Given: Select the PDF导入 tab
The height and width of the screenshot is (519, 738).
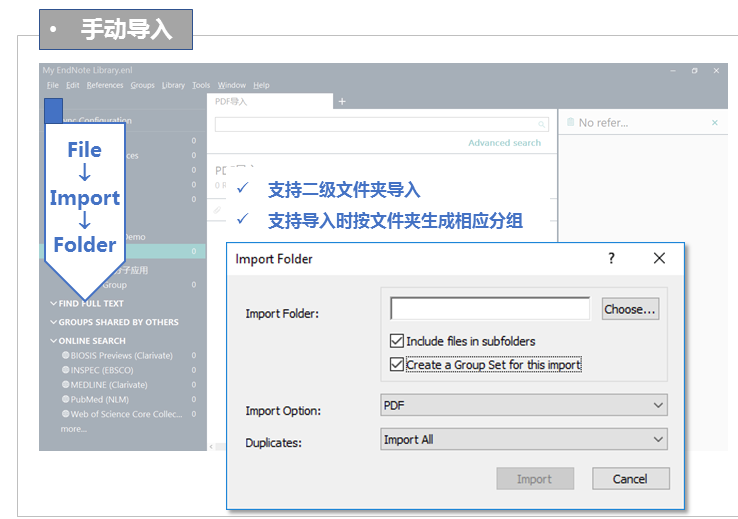Looking at the screenshot, I should (270, 101).
